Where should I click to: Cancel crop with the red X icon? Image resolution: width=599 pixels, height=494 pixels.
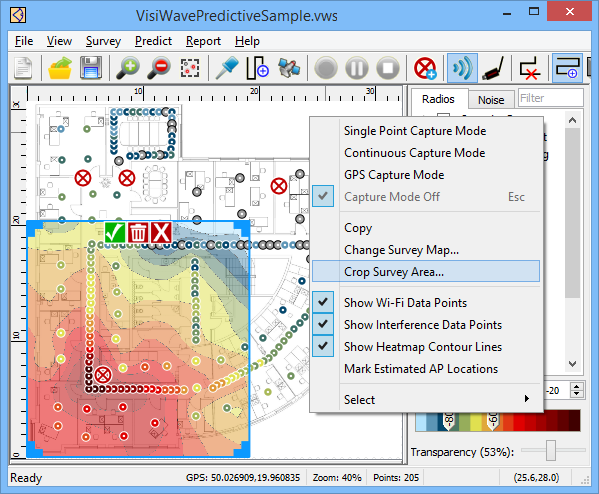tap(161, 232)
